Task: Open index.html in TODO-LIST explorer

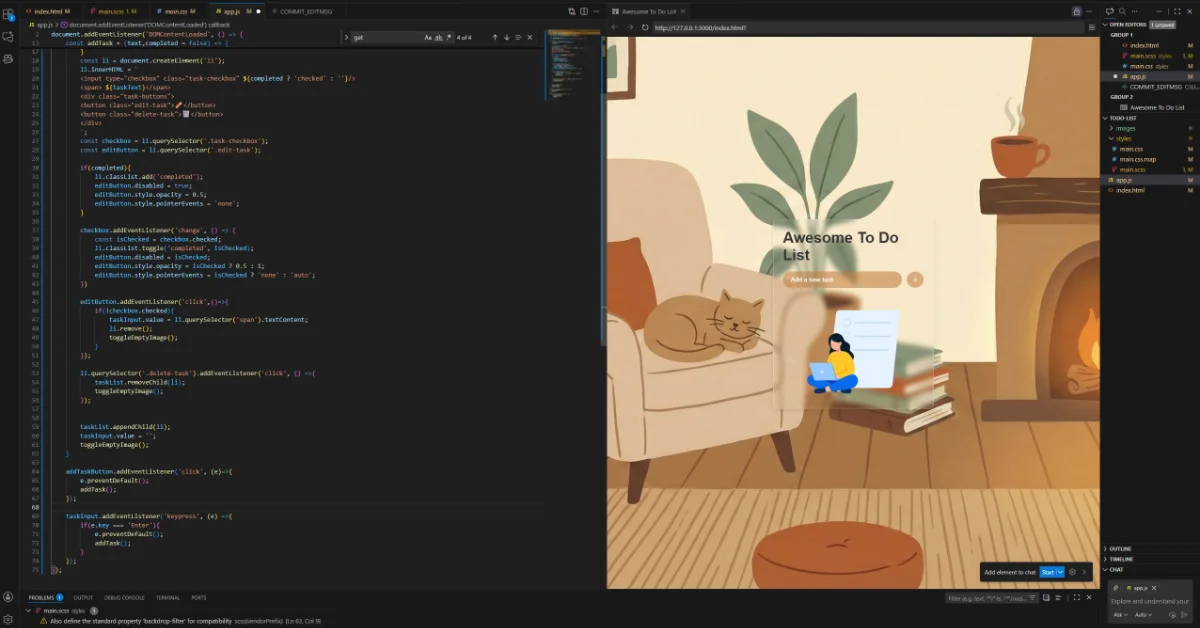Action: [1129, 190]
